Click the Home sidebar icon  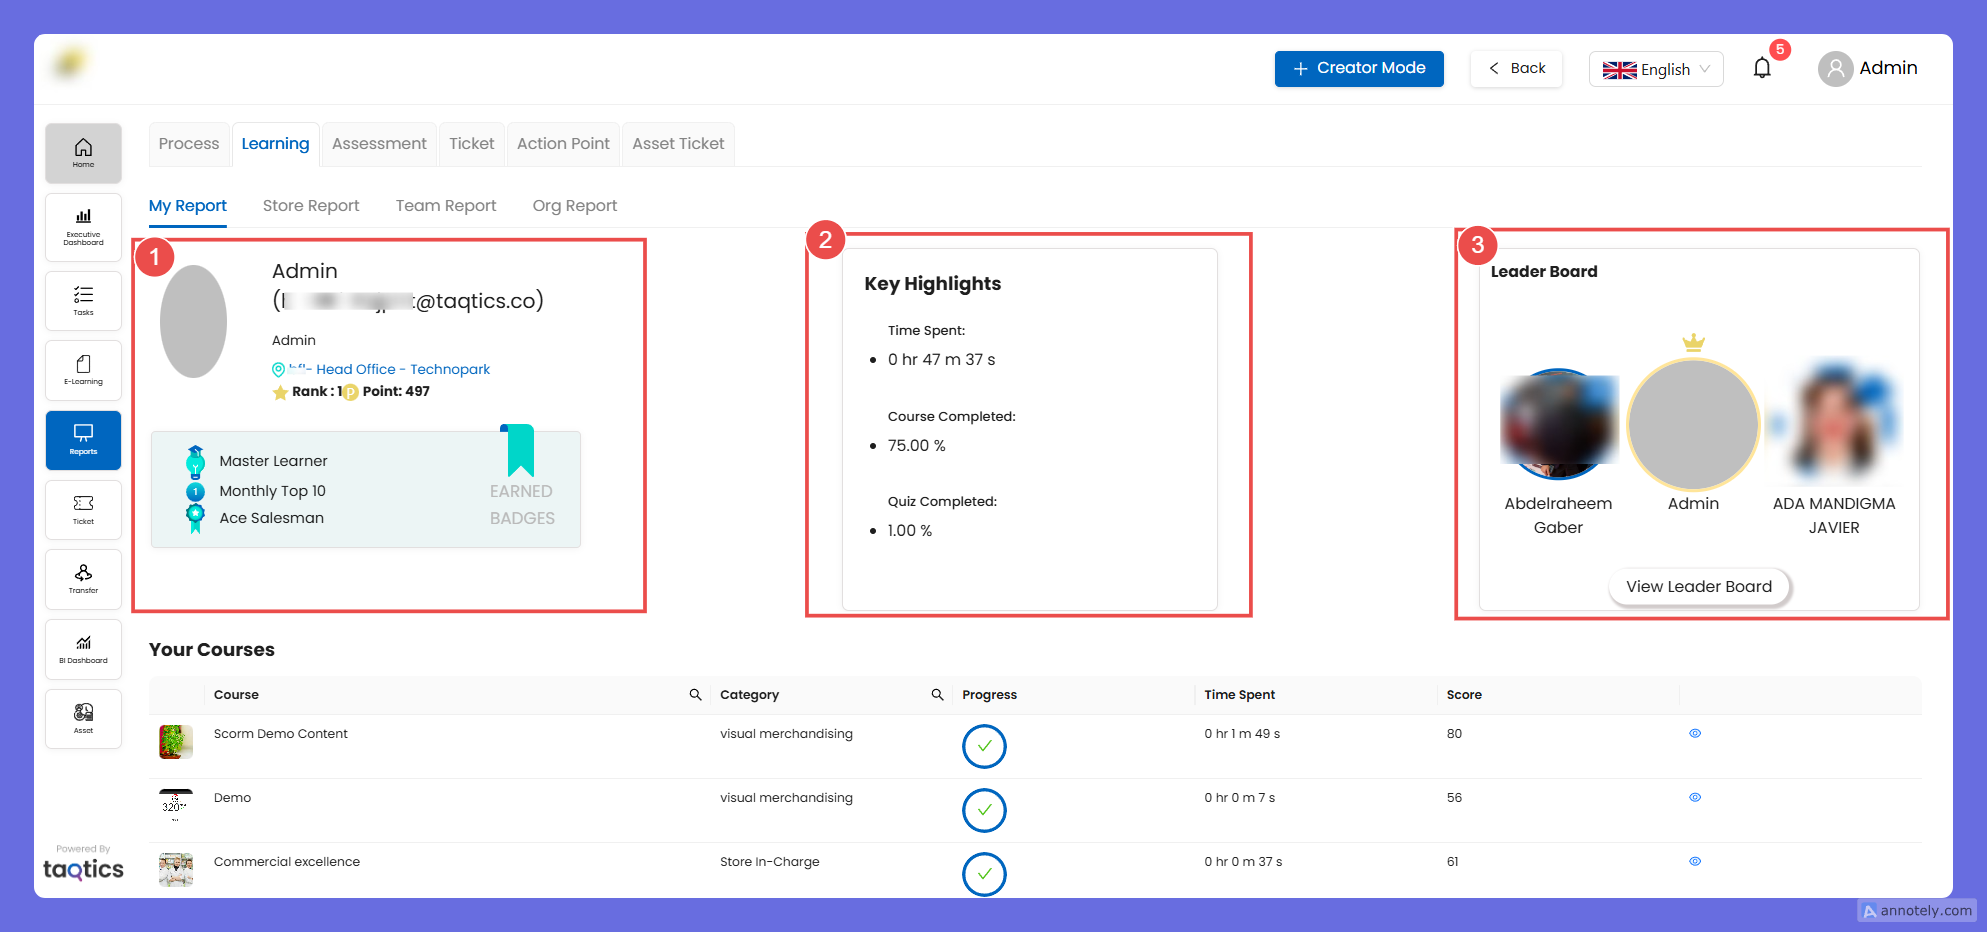click(x=83, y=153)
